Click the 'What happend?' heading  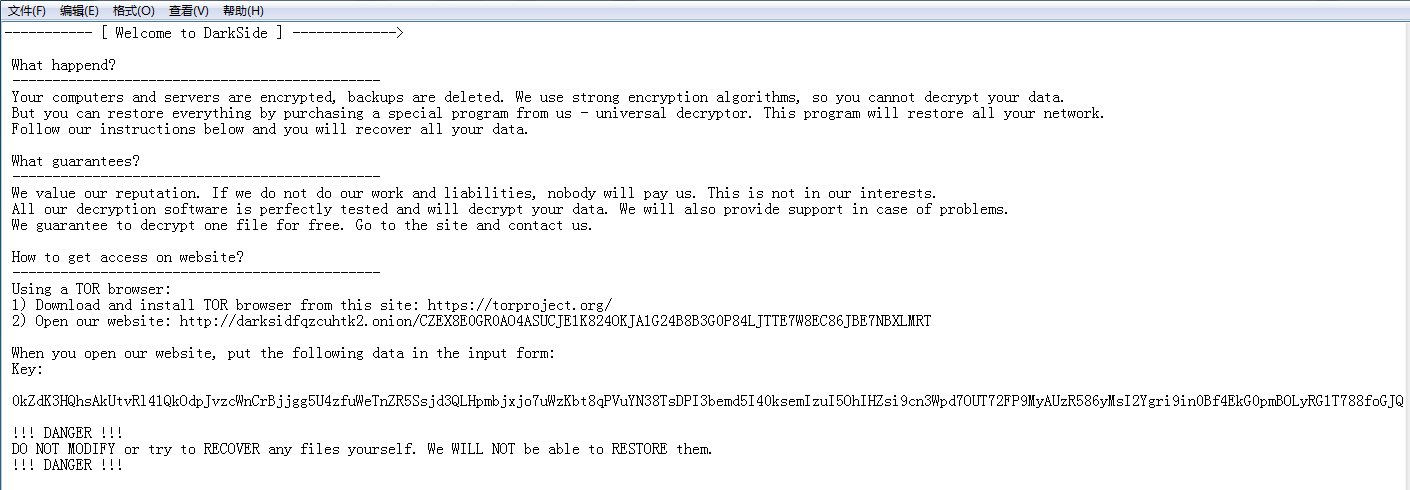point(63,65)
